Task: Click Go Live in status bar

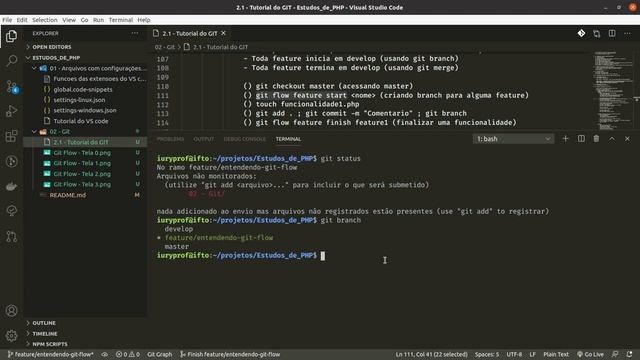Action: pos(590,354)
